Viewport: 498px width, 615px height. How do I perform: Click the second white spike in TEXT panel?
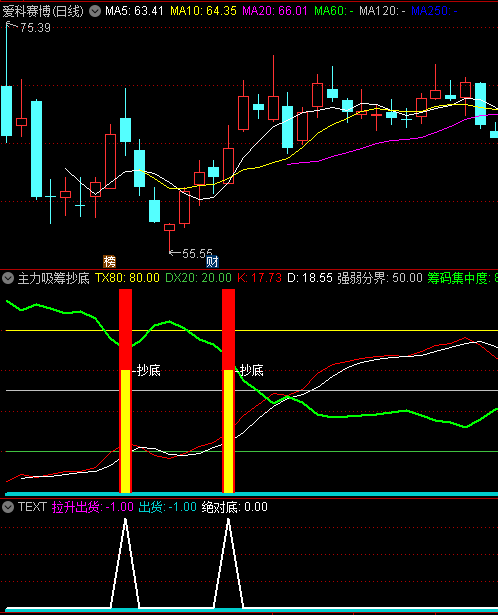coord(229,564)
